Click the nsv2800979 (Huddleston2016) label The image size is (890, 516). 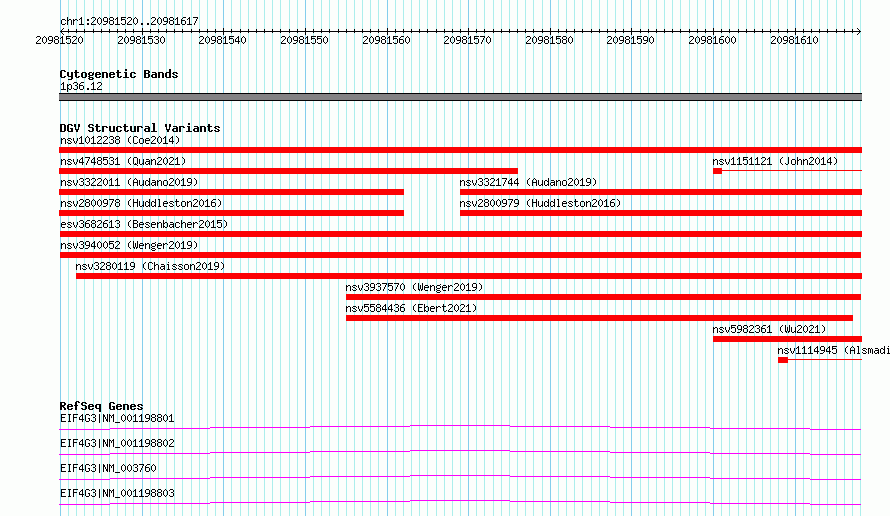(540, 203)
